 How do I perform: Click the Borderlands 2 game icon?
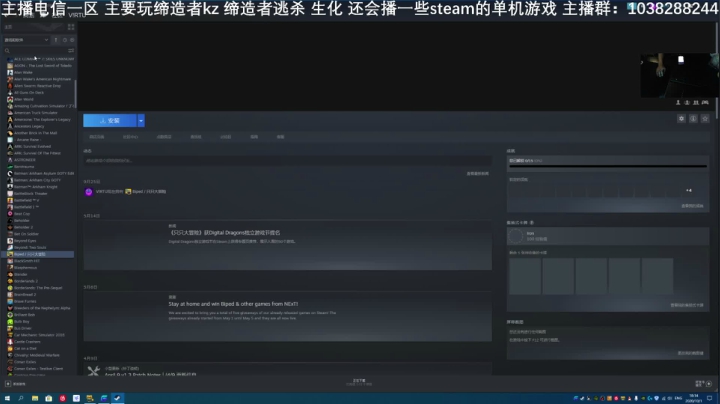(10, 281)
